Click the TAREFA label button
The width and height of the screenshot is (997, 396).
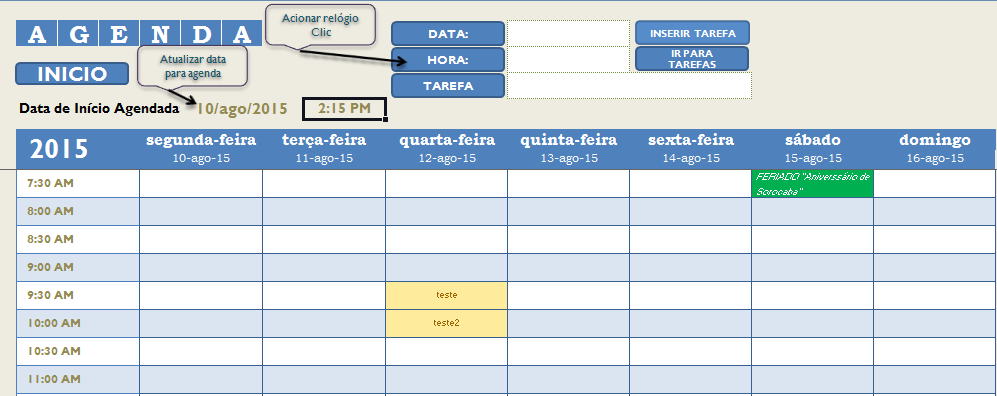[x=448, y=86]
